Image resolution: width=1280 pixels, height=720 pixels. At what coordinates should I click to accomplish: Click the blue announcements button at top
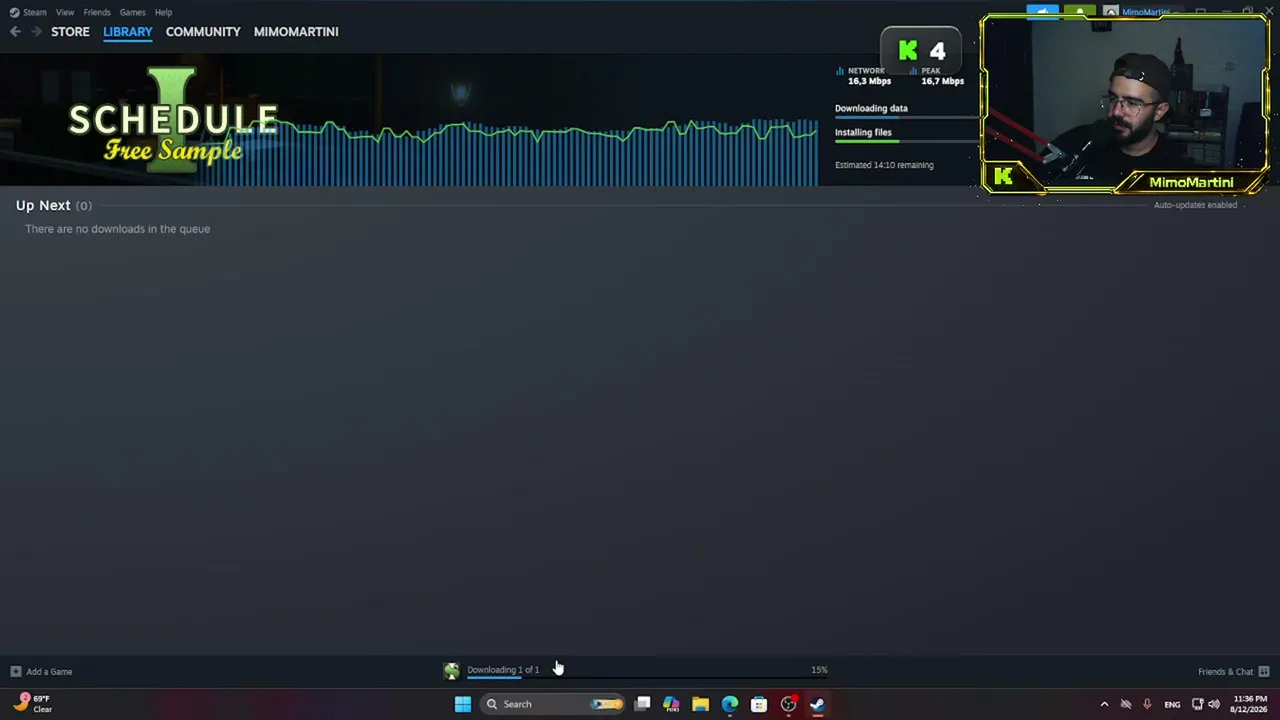1042,12
